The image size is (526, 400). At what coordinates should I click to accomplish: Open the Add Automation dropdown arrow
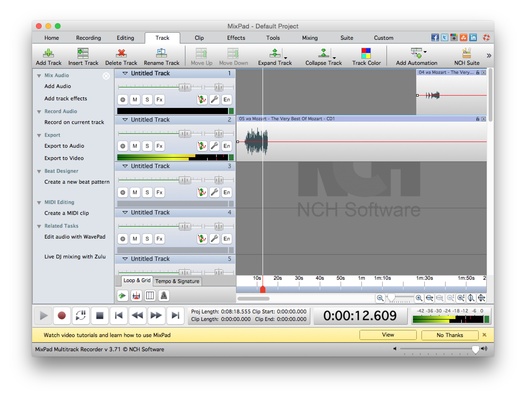coord(425,52)
